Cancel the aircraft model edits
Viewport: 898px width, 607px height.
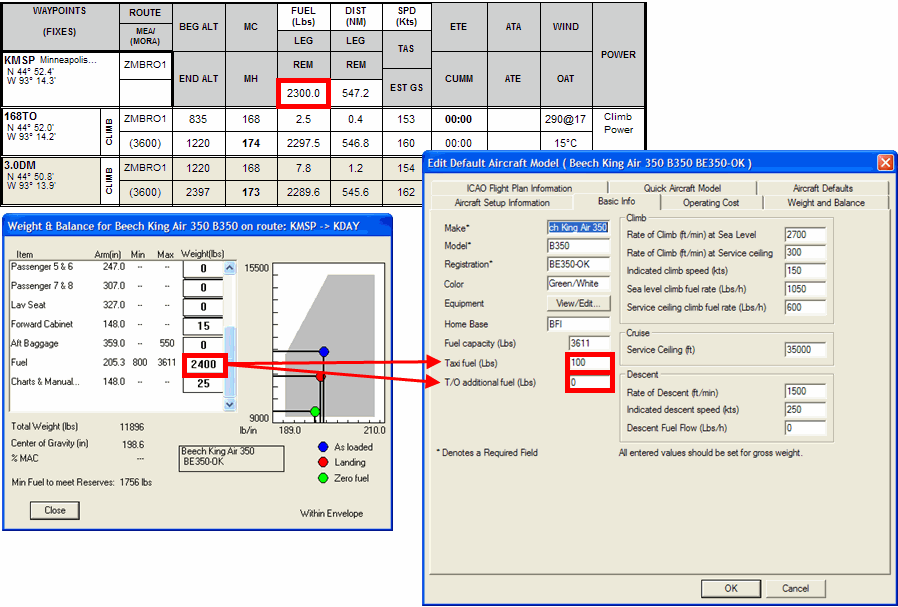(795, 588)
